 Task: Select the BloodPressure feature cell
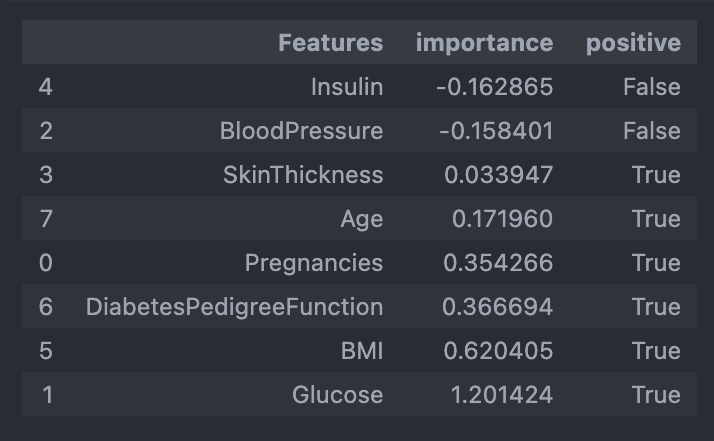pyautogui.click(x=301, y=131)
